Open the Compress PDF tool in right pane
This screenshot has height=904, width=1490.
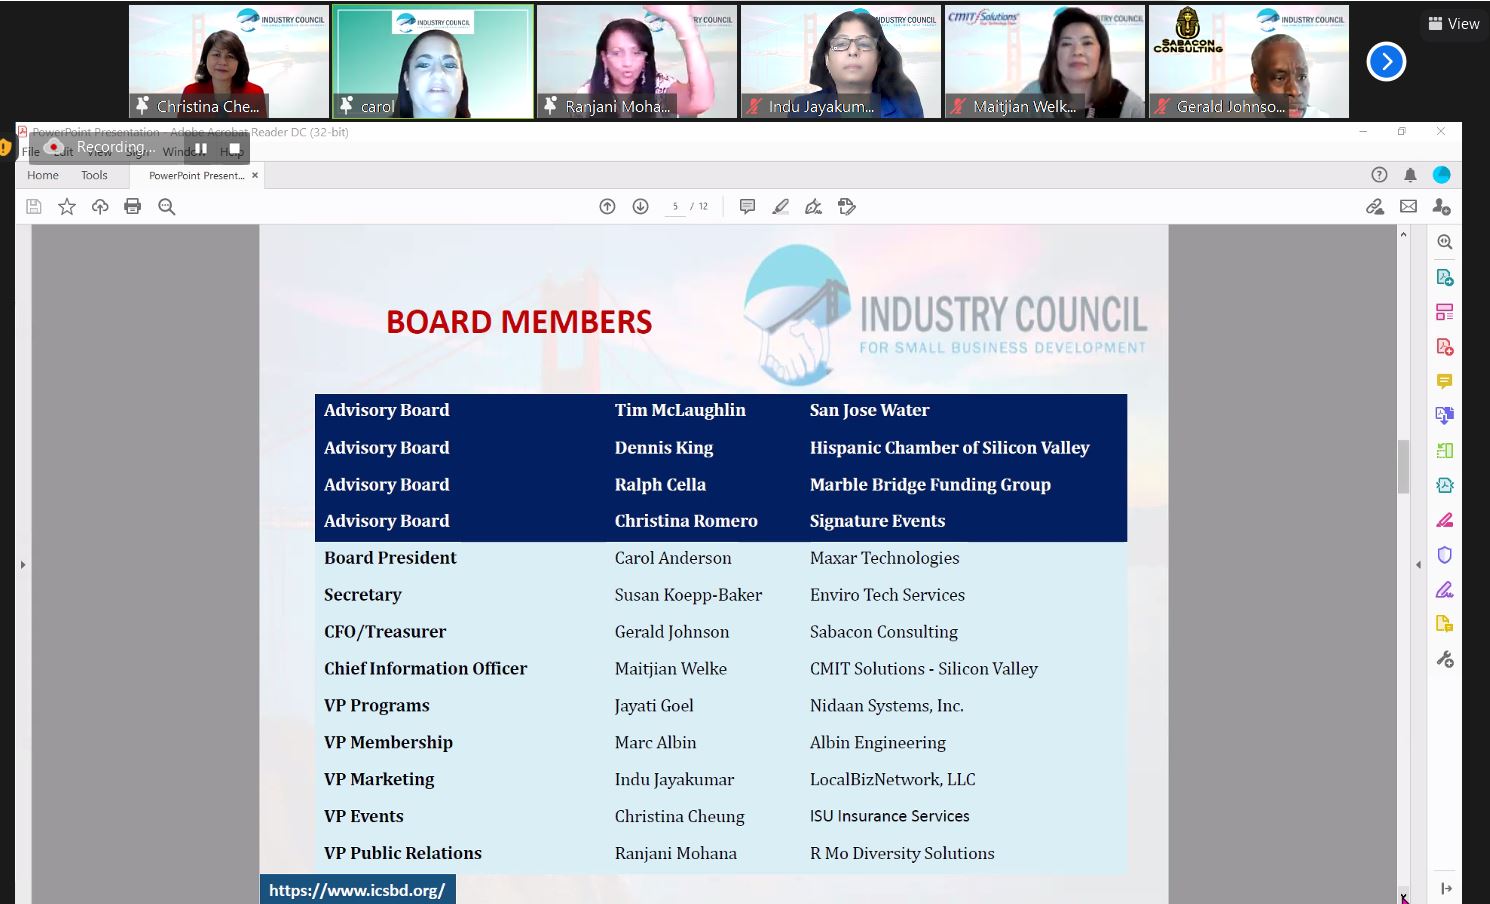point(1445,485)
